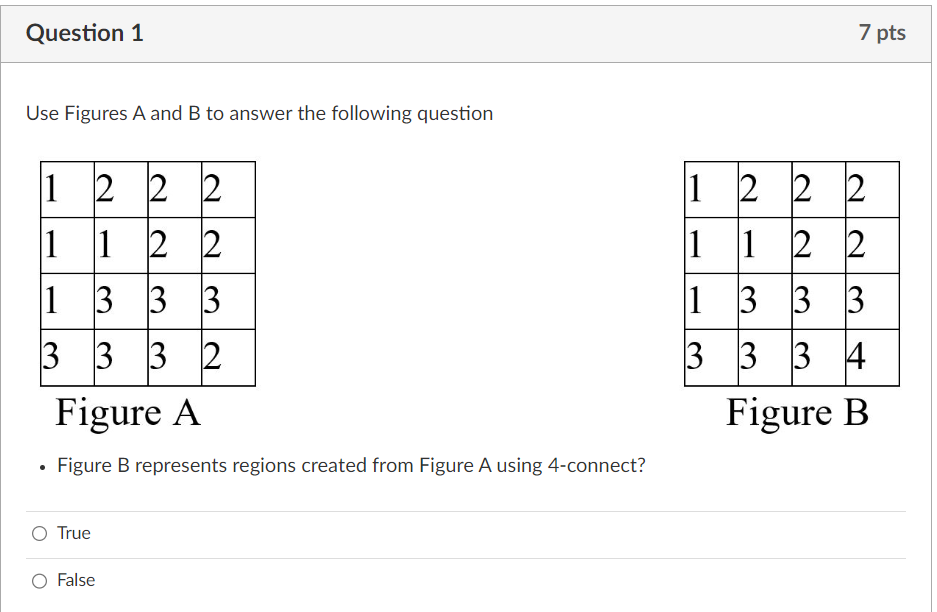Click the bottom-right cell of Figure A
The width and height of the screenshot is (937, 612).
click(x=228, y=357)
